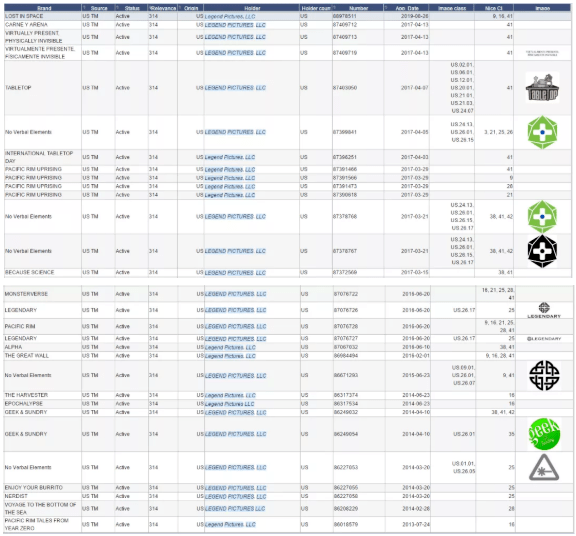
Task: Open holder link in ALPHA row
Action: 230,347
